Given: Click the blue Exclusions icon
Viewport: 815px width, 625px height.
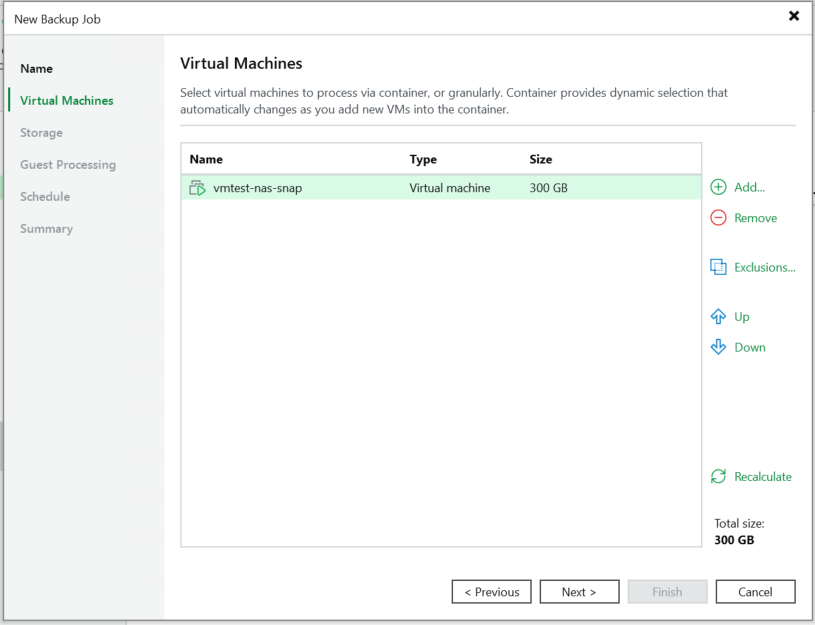Looking at the screenshot, I should coord(718,267).
